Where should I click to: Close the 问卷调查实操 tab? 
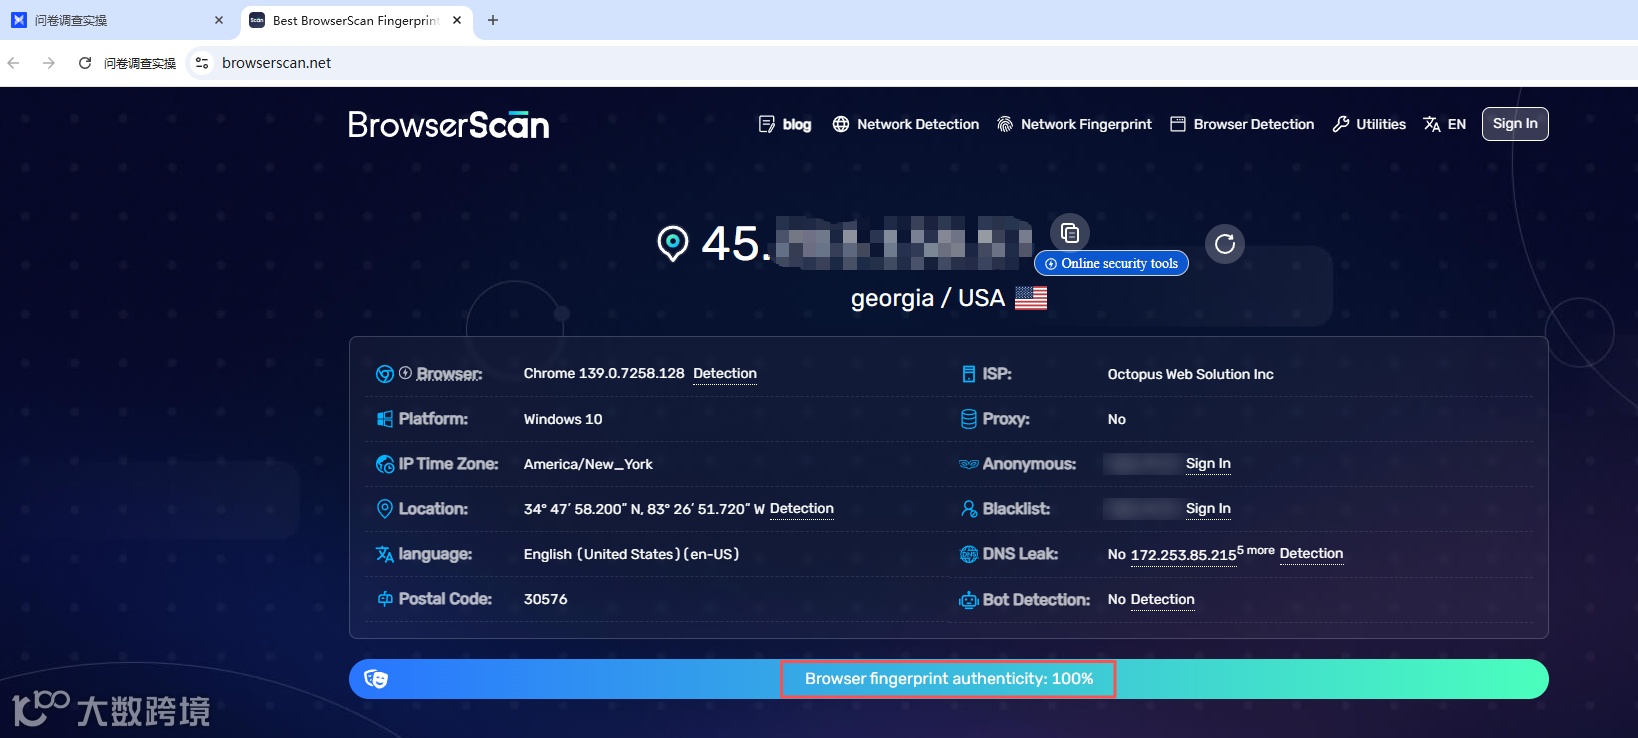[x=219, y=20]
